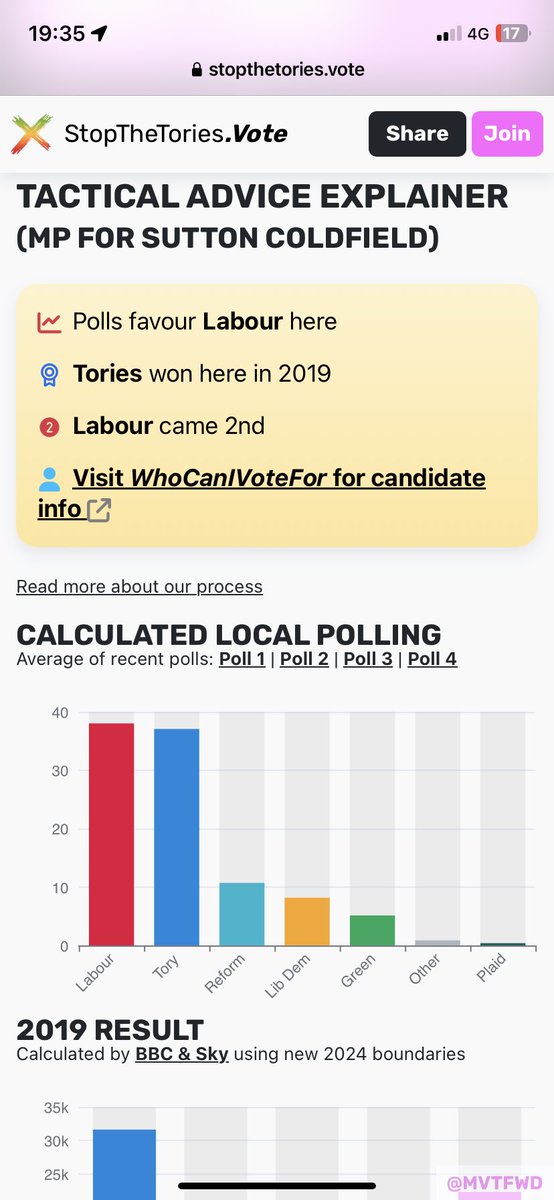The image size is (554, 1200).
Task: Tap the StopTheTories X logo icon
Action: pyautogui.click(x=31, y=134)
